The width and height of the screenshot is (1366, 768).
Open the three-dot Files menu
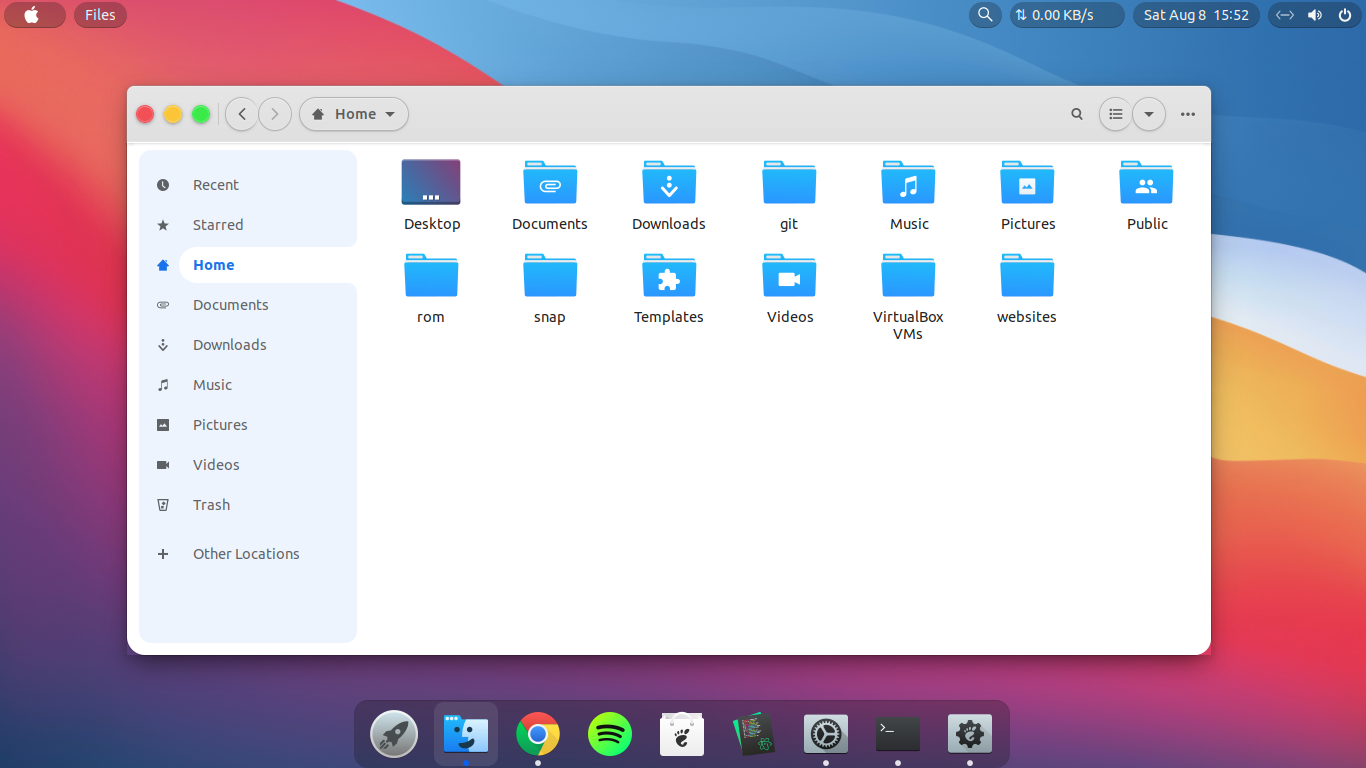coord(1188,114)
